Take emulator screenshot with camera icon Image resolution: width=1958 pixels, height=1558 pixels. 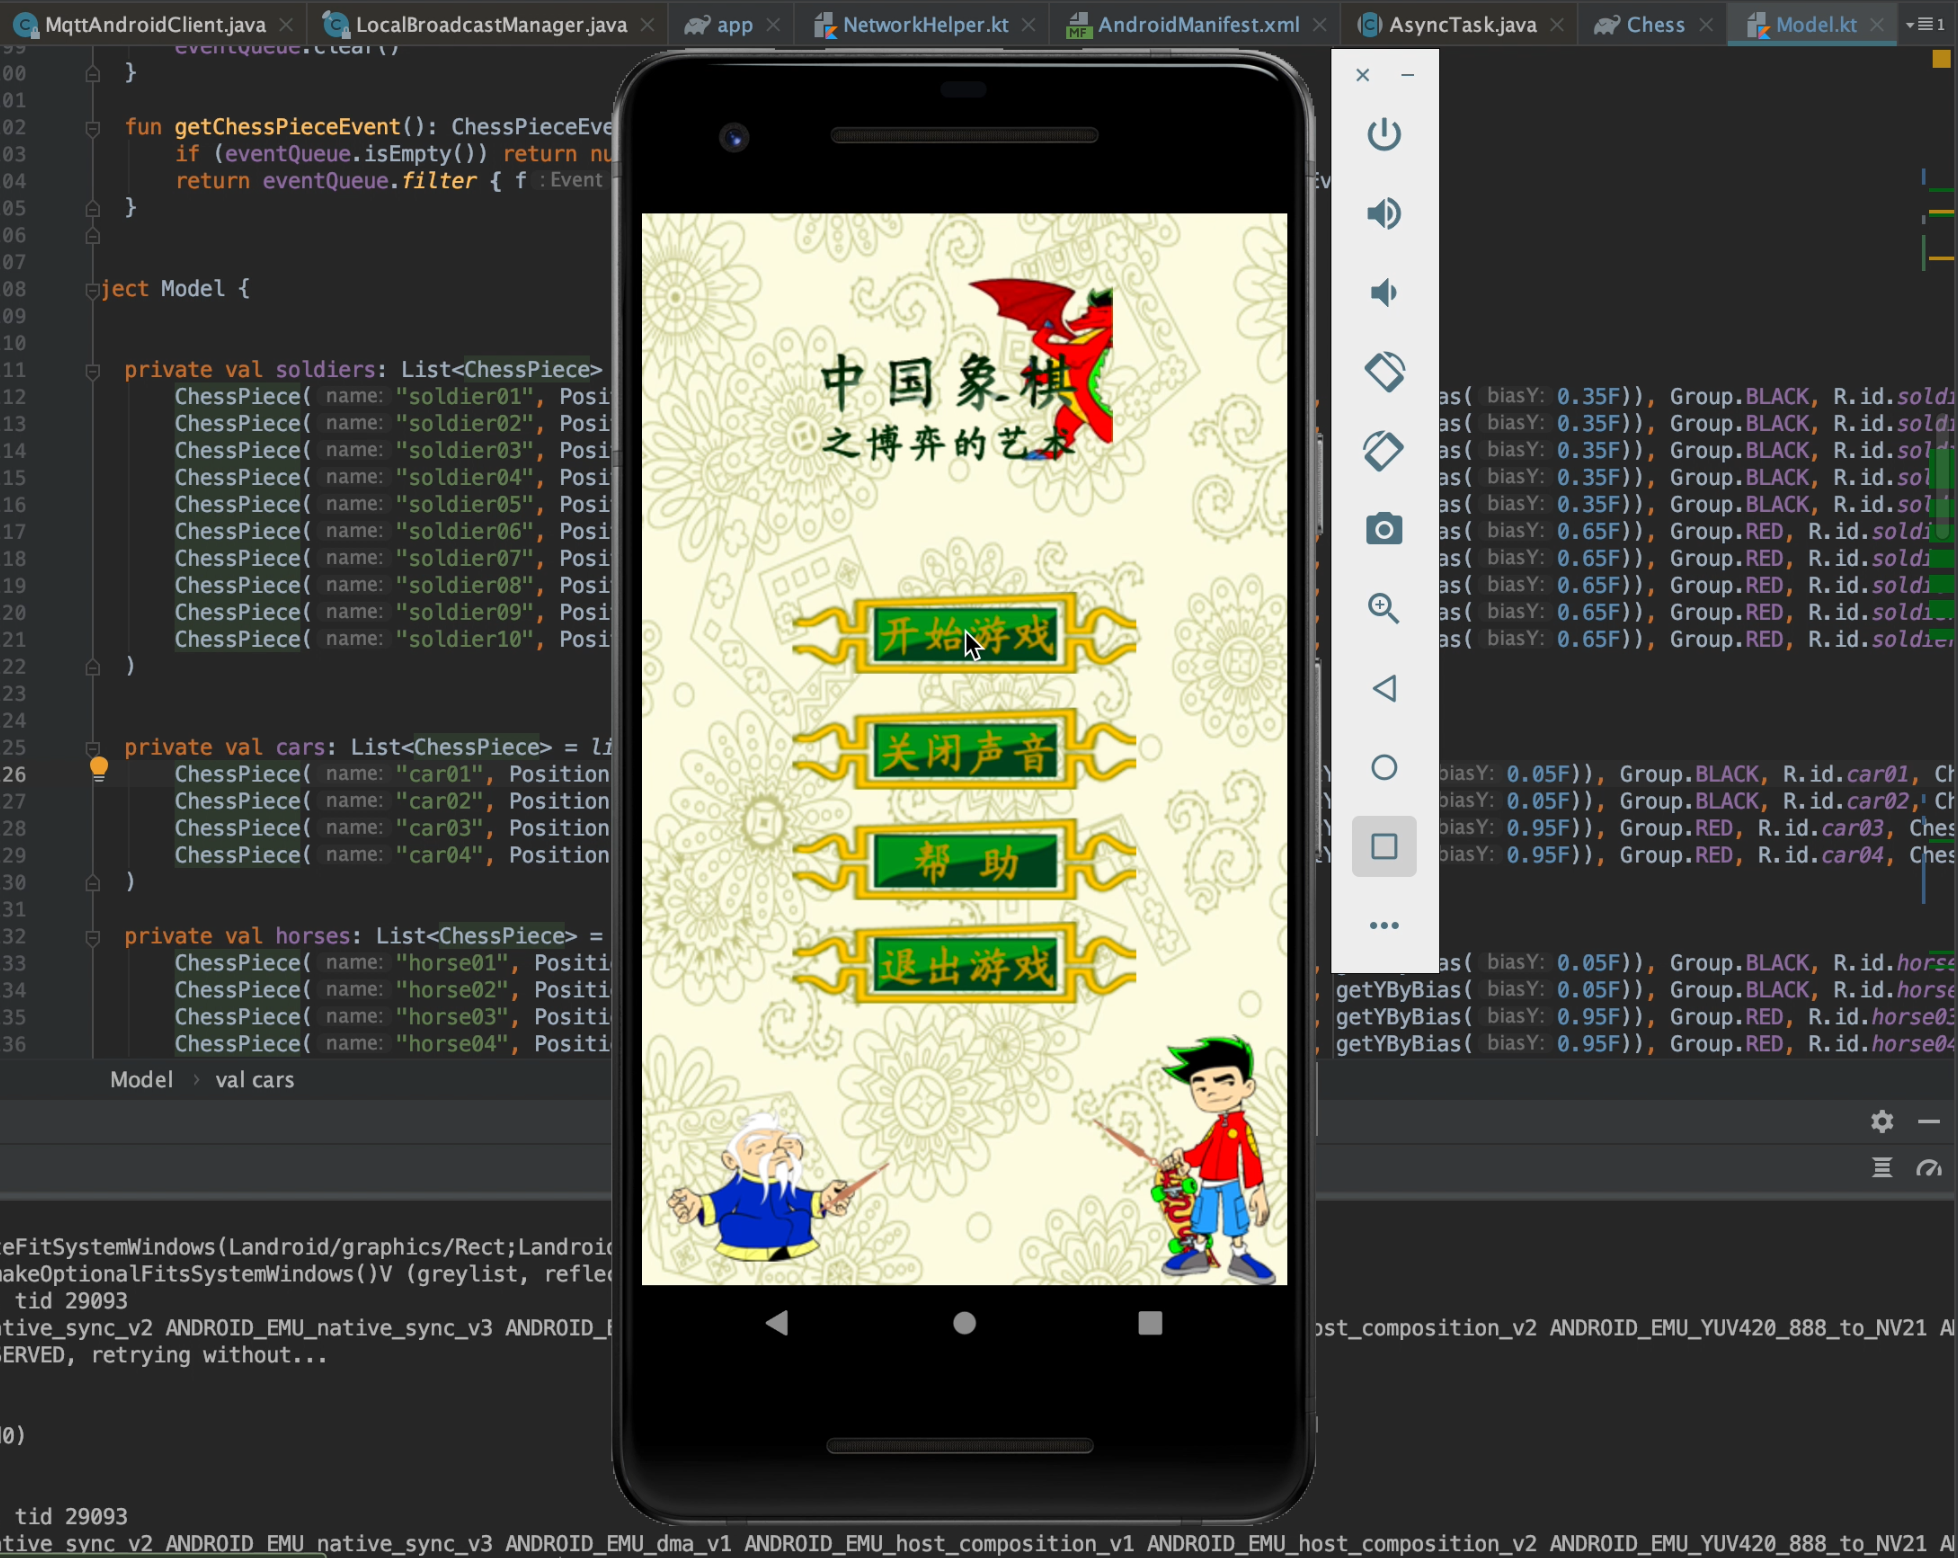[1384, 529]
